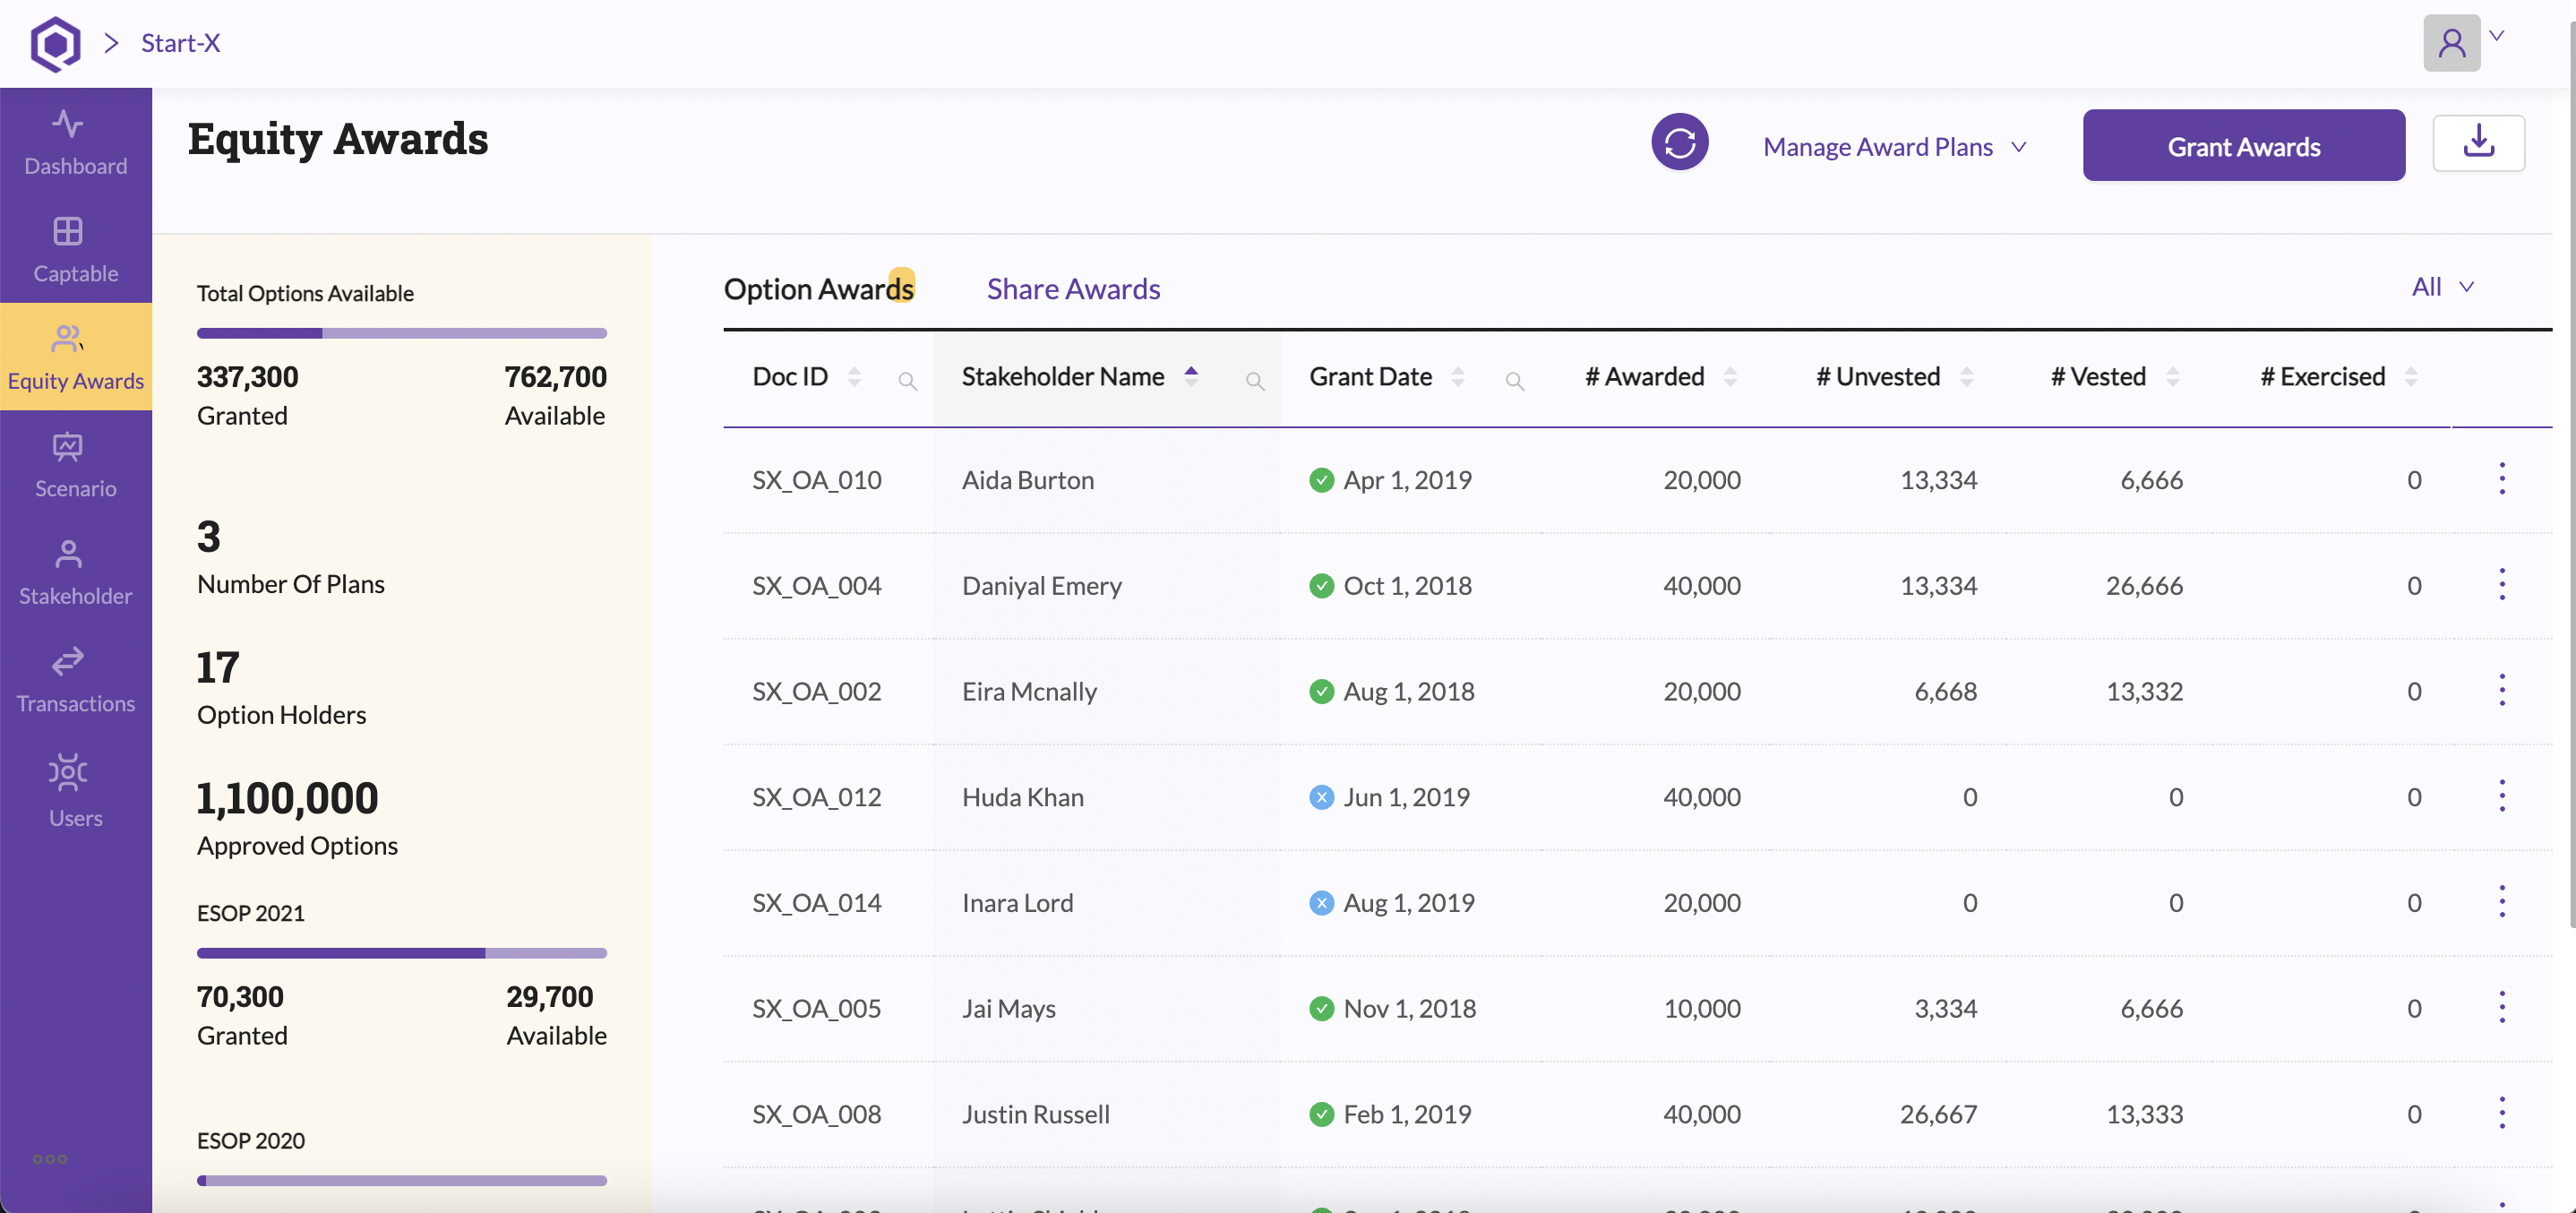
Task: Switch to the Share Awards tab
Action: click(1073, 289)
